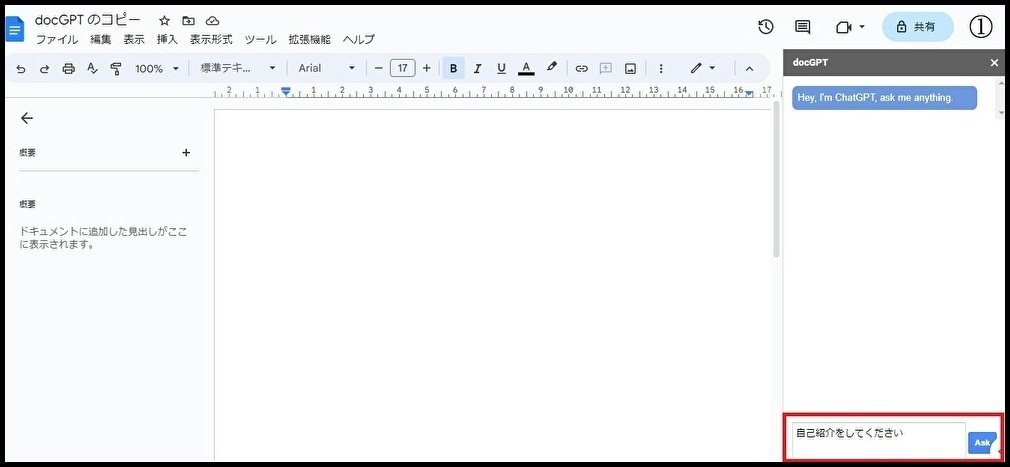This screenshot has height=467, width=1010.
Task: Toggle underline formatting
Action: pyautogui.click(x=502, y=68)
